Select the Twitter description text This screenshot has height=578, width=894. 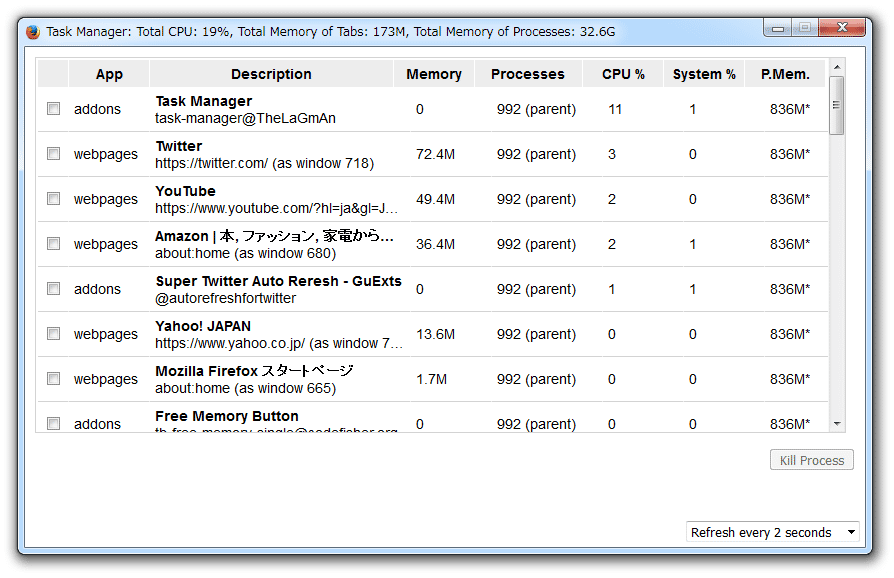(x=179, y=146)
